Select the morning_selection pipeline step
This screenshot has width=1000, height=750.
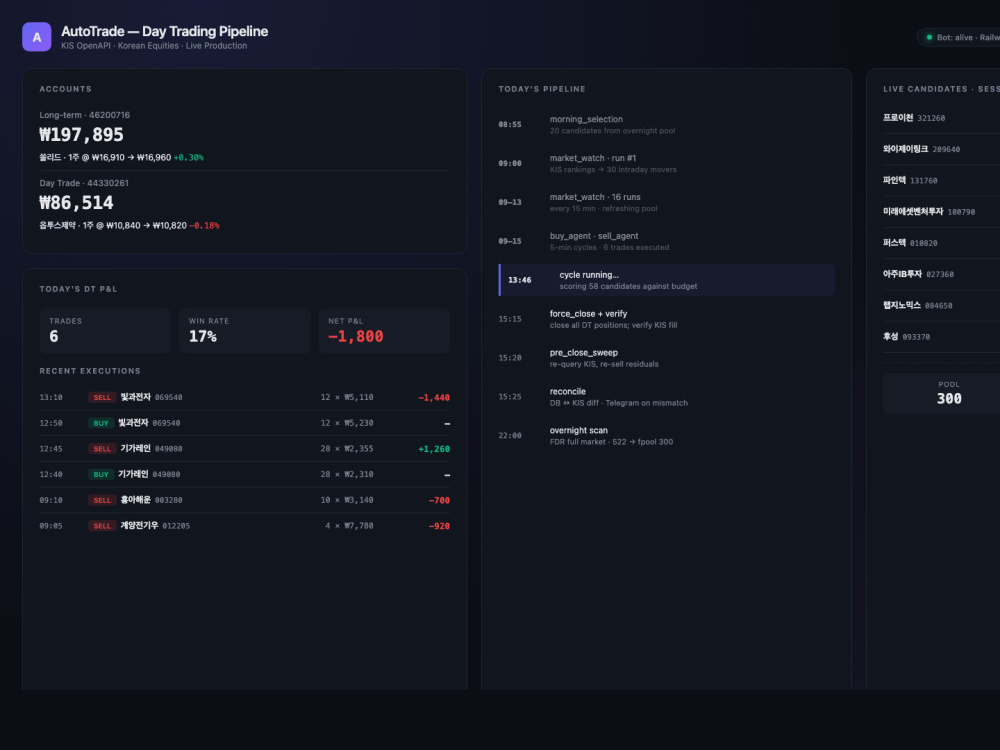pos(666,124)
